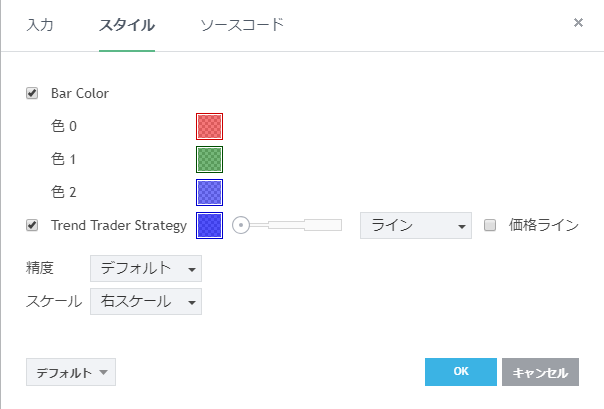
Task: Open the デフォルト presets menu button
Action: coord(71,372)
